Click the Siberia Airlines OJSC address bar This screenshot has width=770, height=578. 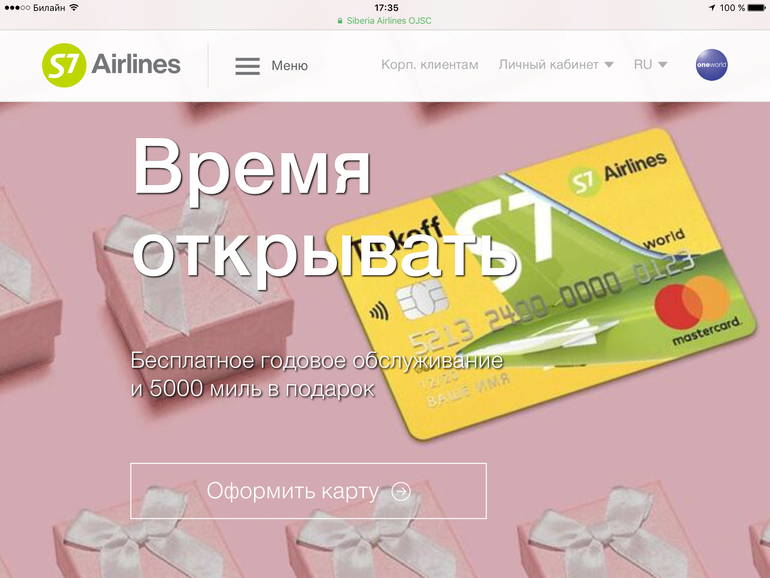point(385,21)
